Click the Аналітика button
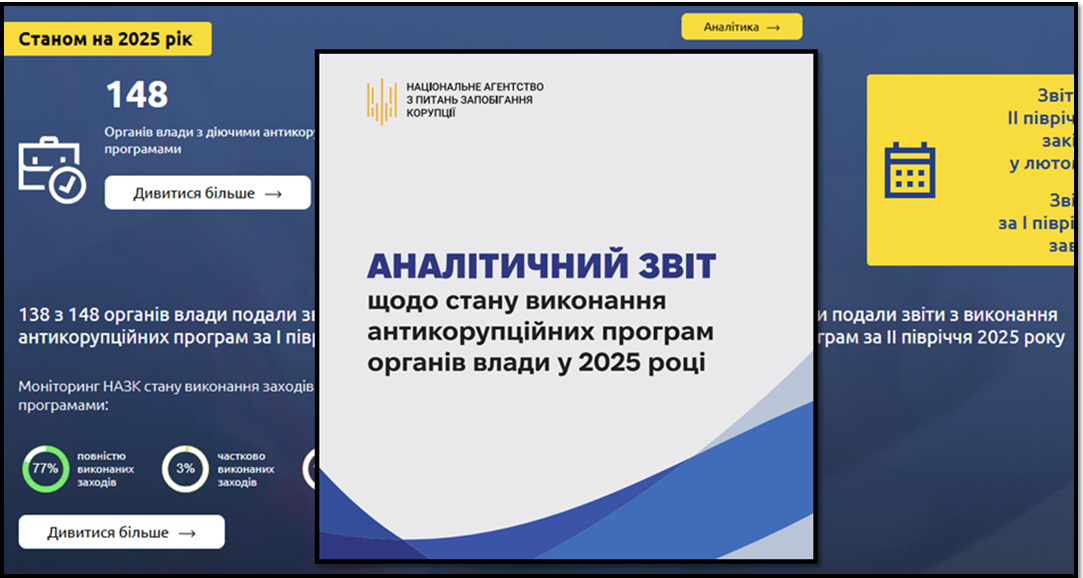The width and height of the screenshot is (1083, 578). point(741,27)
